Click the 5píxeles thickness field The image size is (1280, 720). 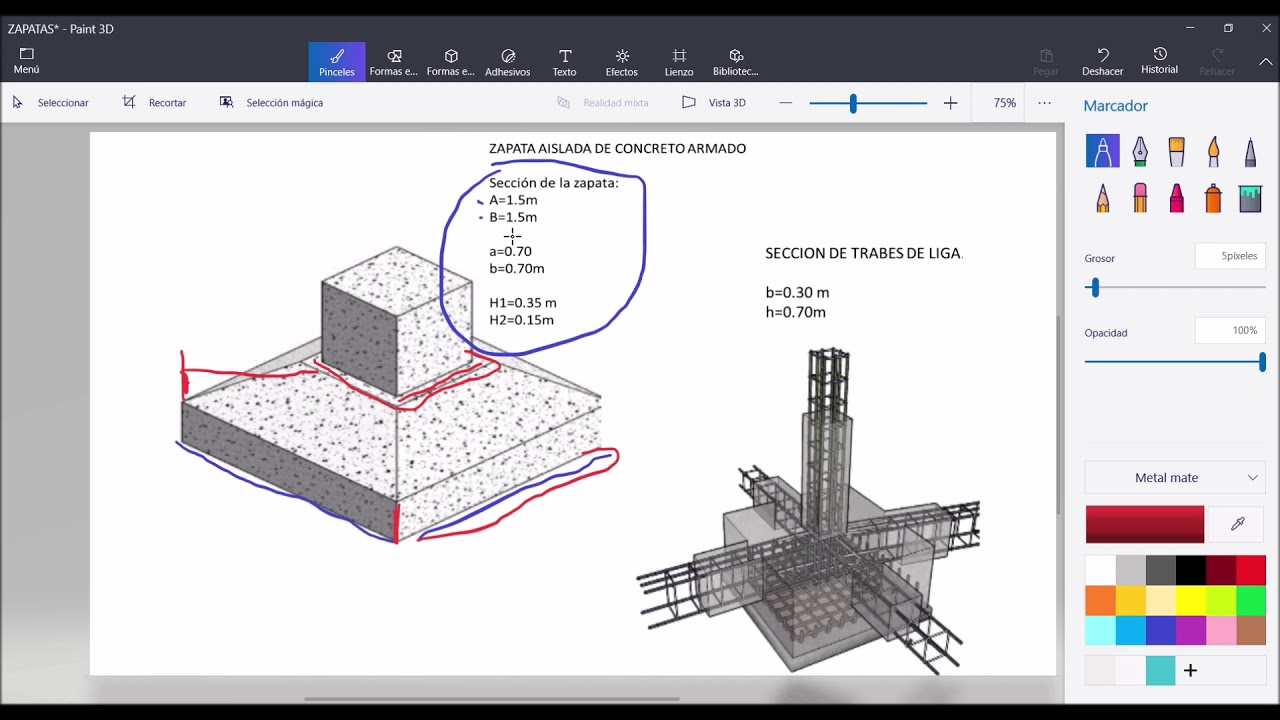1230,256
